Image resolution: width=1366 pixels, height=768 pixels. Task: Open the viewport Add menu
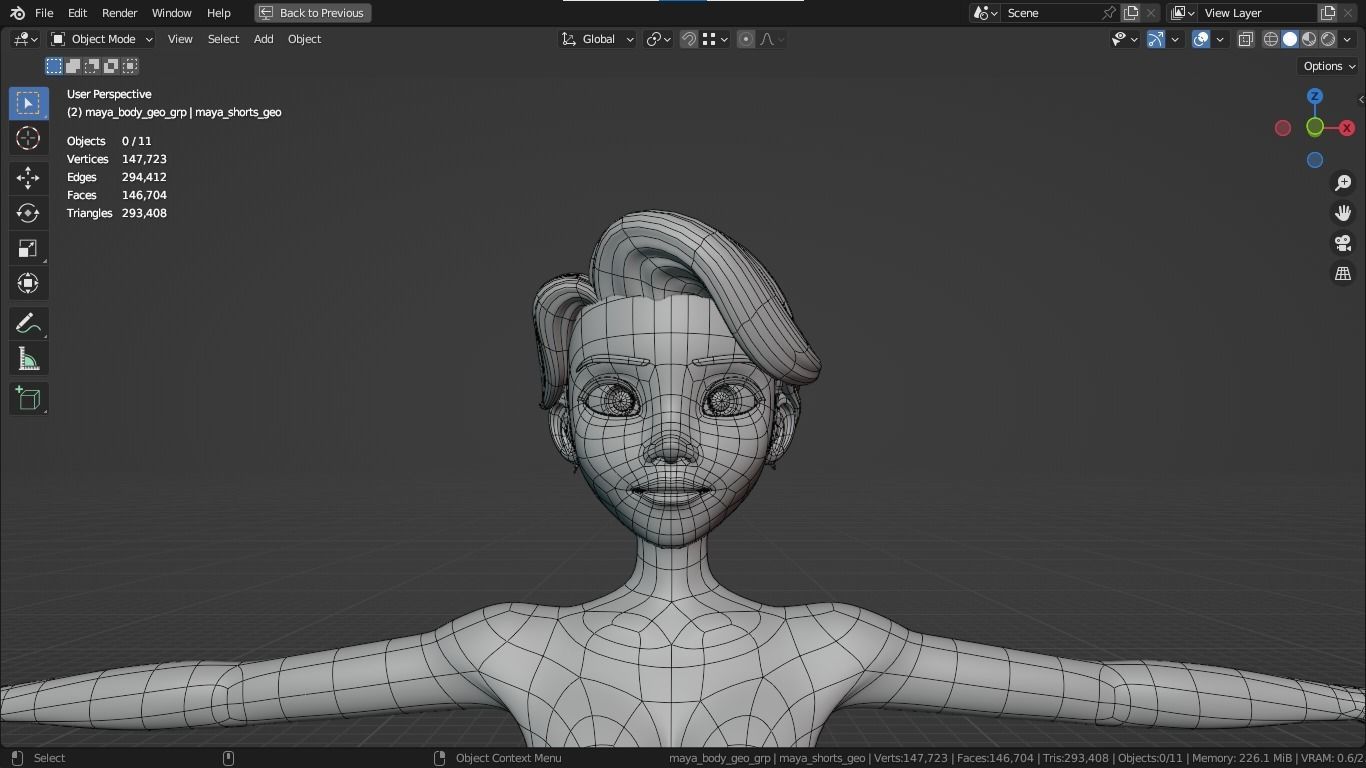(x=263, y=39)
